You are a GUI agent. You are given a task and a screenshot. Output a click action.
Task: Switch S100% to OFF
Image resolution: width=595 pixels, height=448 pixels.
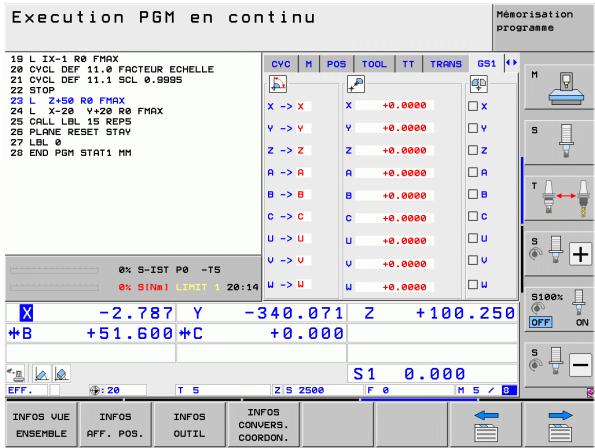click(540, 322)
